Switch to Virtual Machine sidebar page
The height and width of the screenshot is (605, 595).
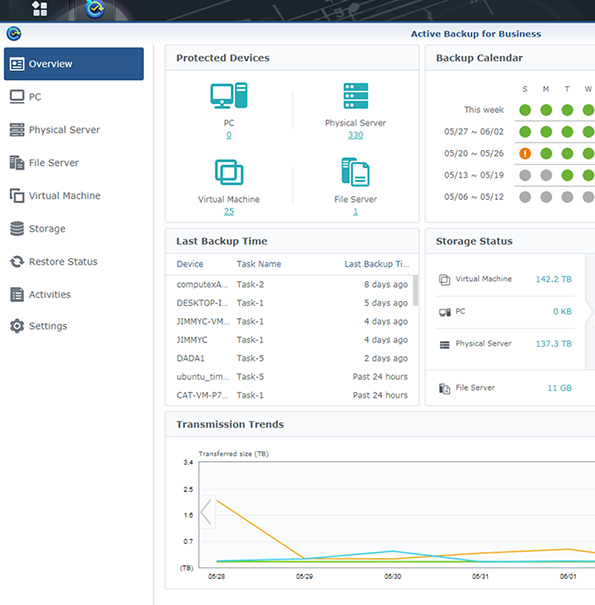74,196
